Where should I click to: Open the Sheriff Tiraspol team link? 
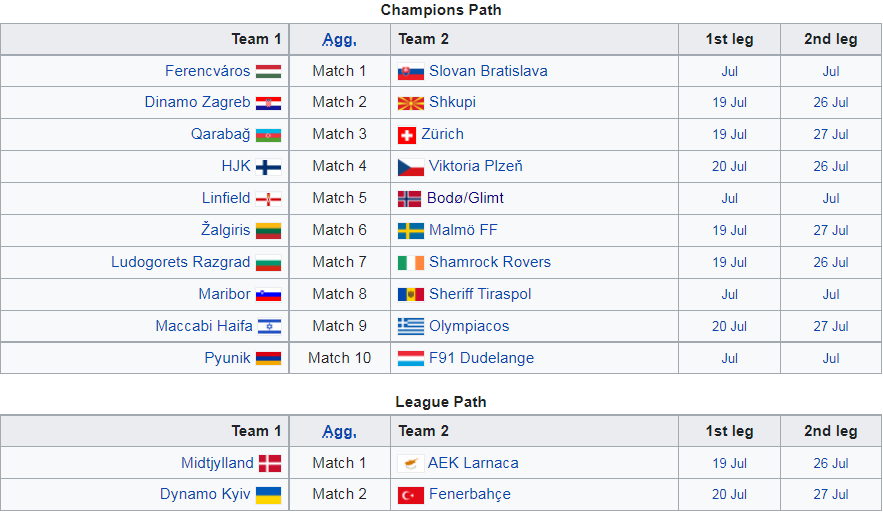click(480, 295)
